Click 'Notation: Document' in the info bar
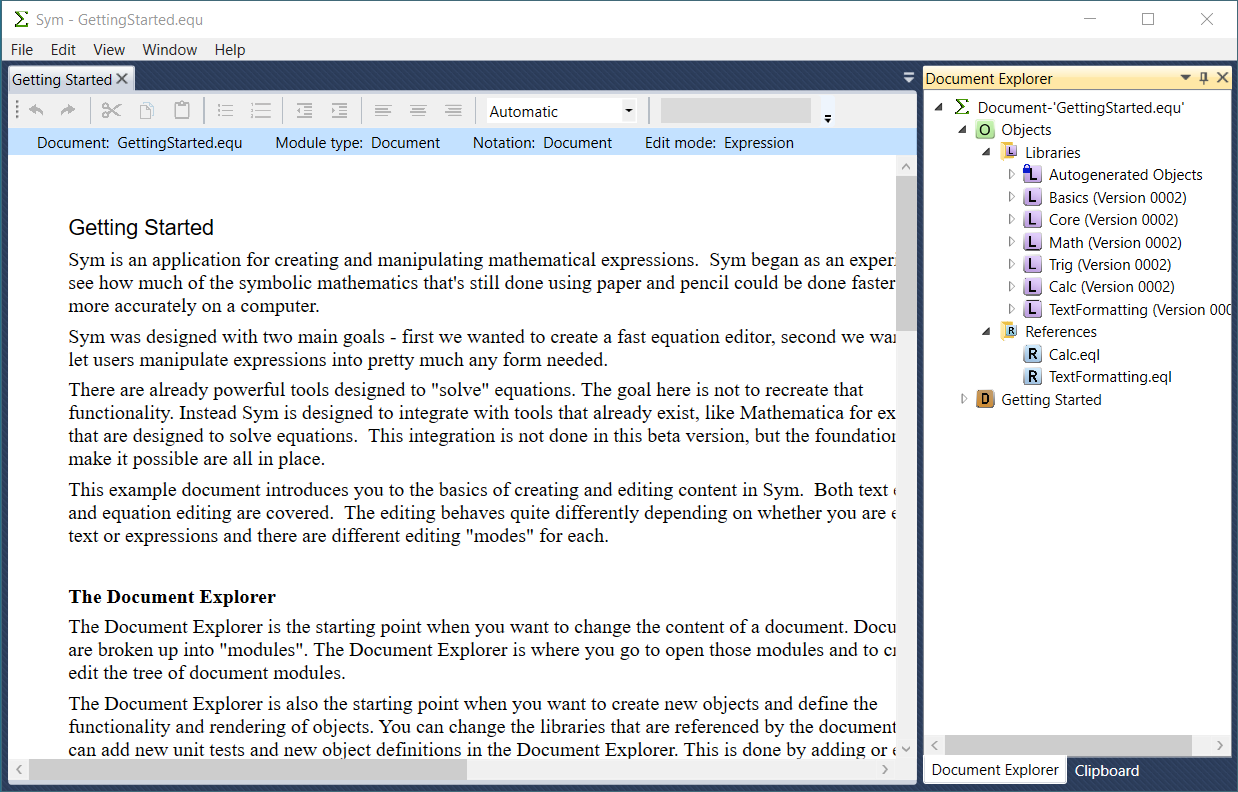 (542, 143)
